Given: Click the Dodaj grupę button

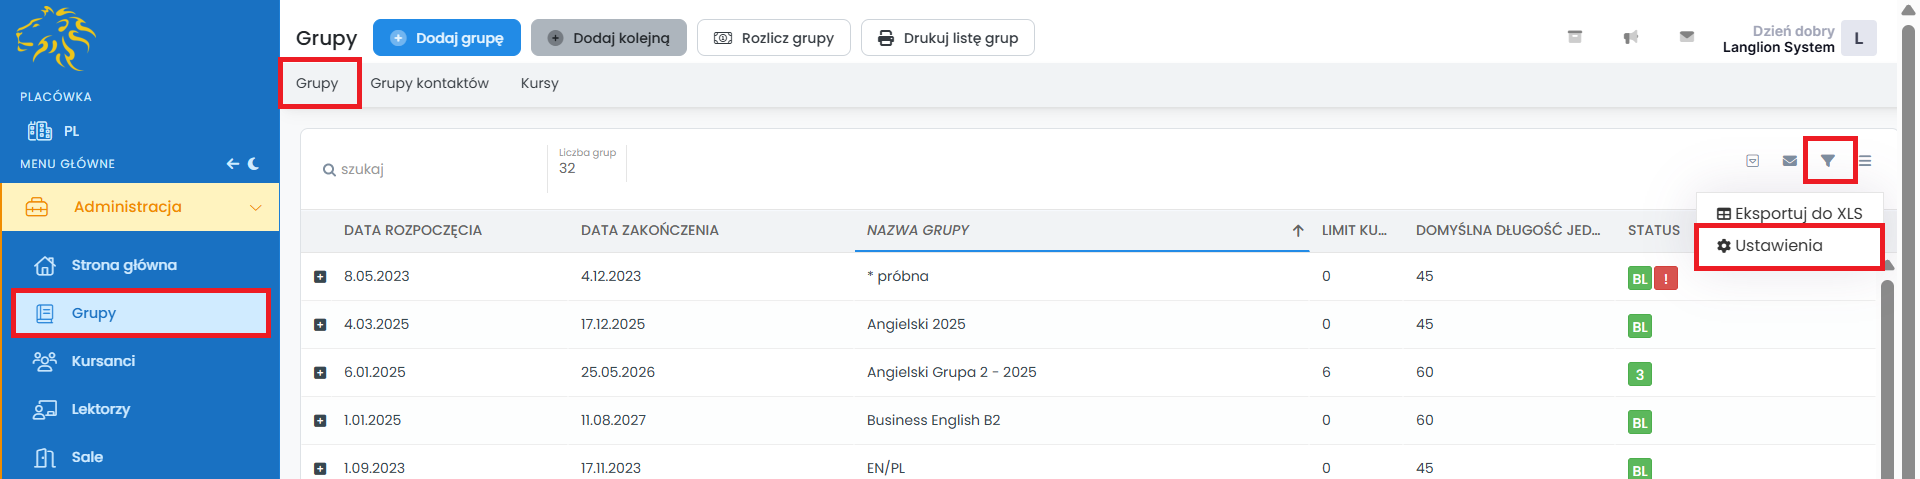Looking at the screenshot, I should (x=447, y=38).
